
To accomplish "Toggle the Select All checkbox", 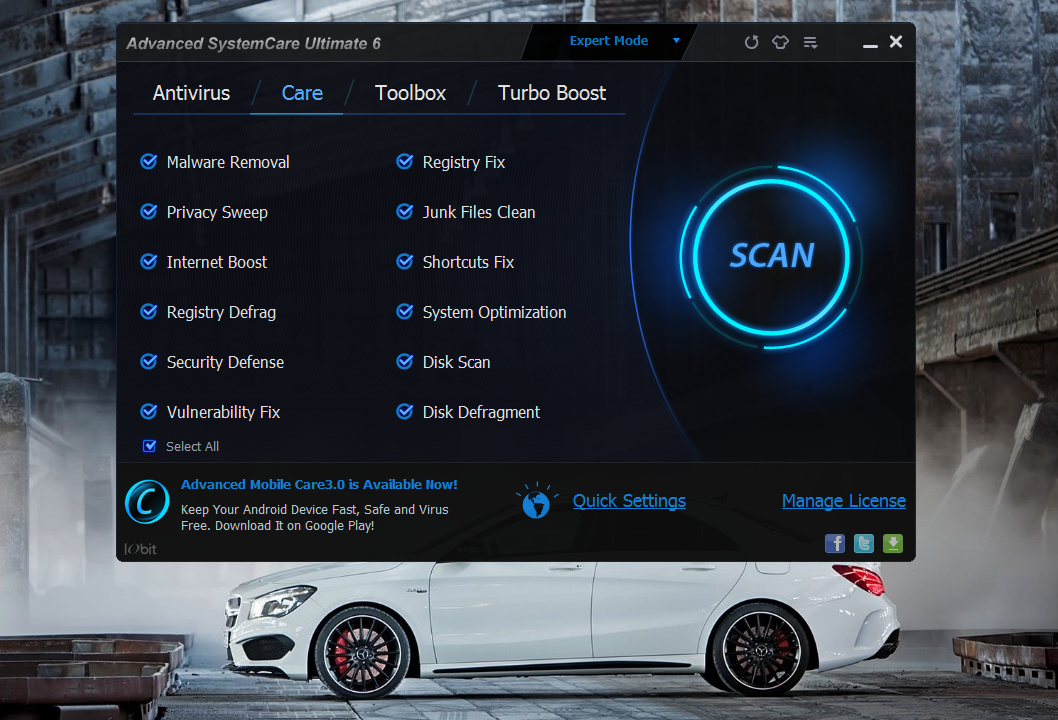I will click(x=150, y=446).
